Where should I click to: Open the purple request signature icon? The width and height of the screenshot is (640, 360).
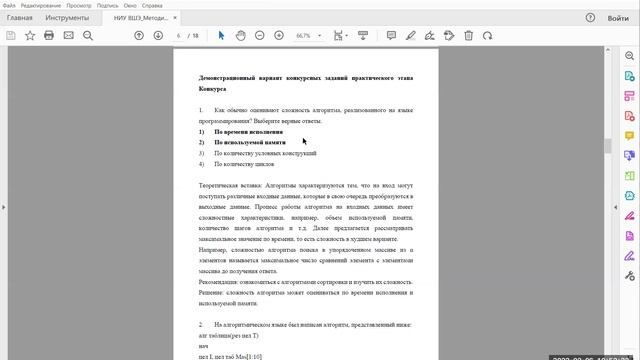coord(629,256)
